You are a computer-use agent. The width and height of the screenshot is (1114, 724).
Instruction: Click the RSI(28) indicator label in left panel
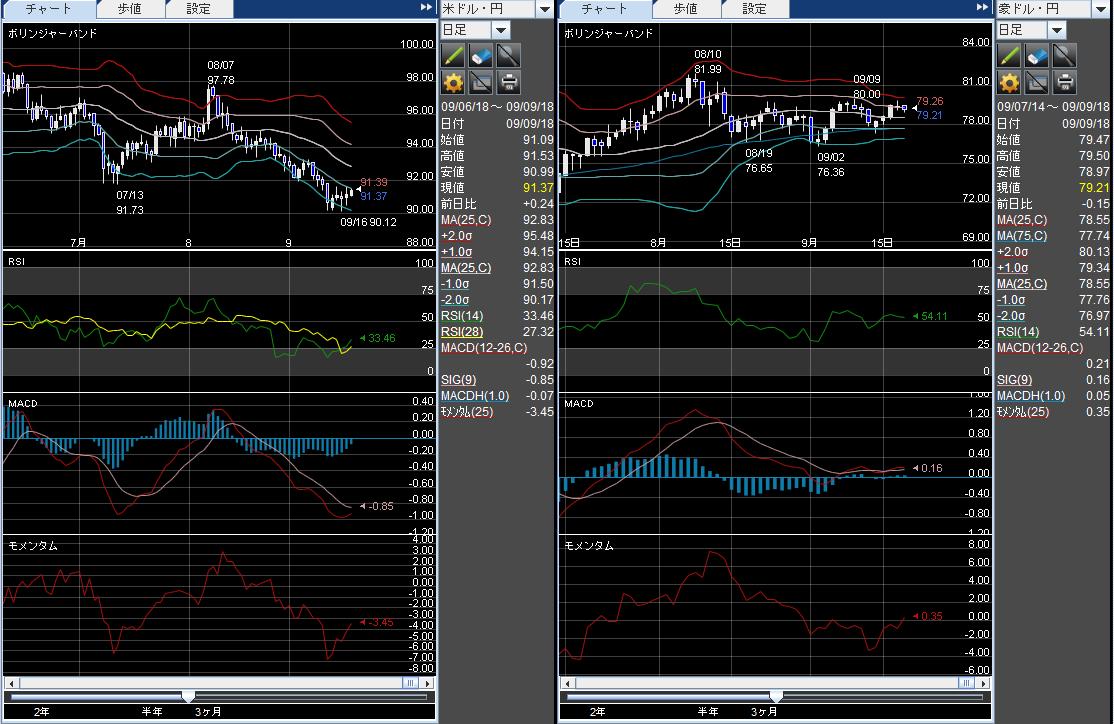click(461, 331)
